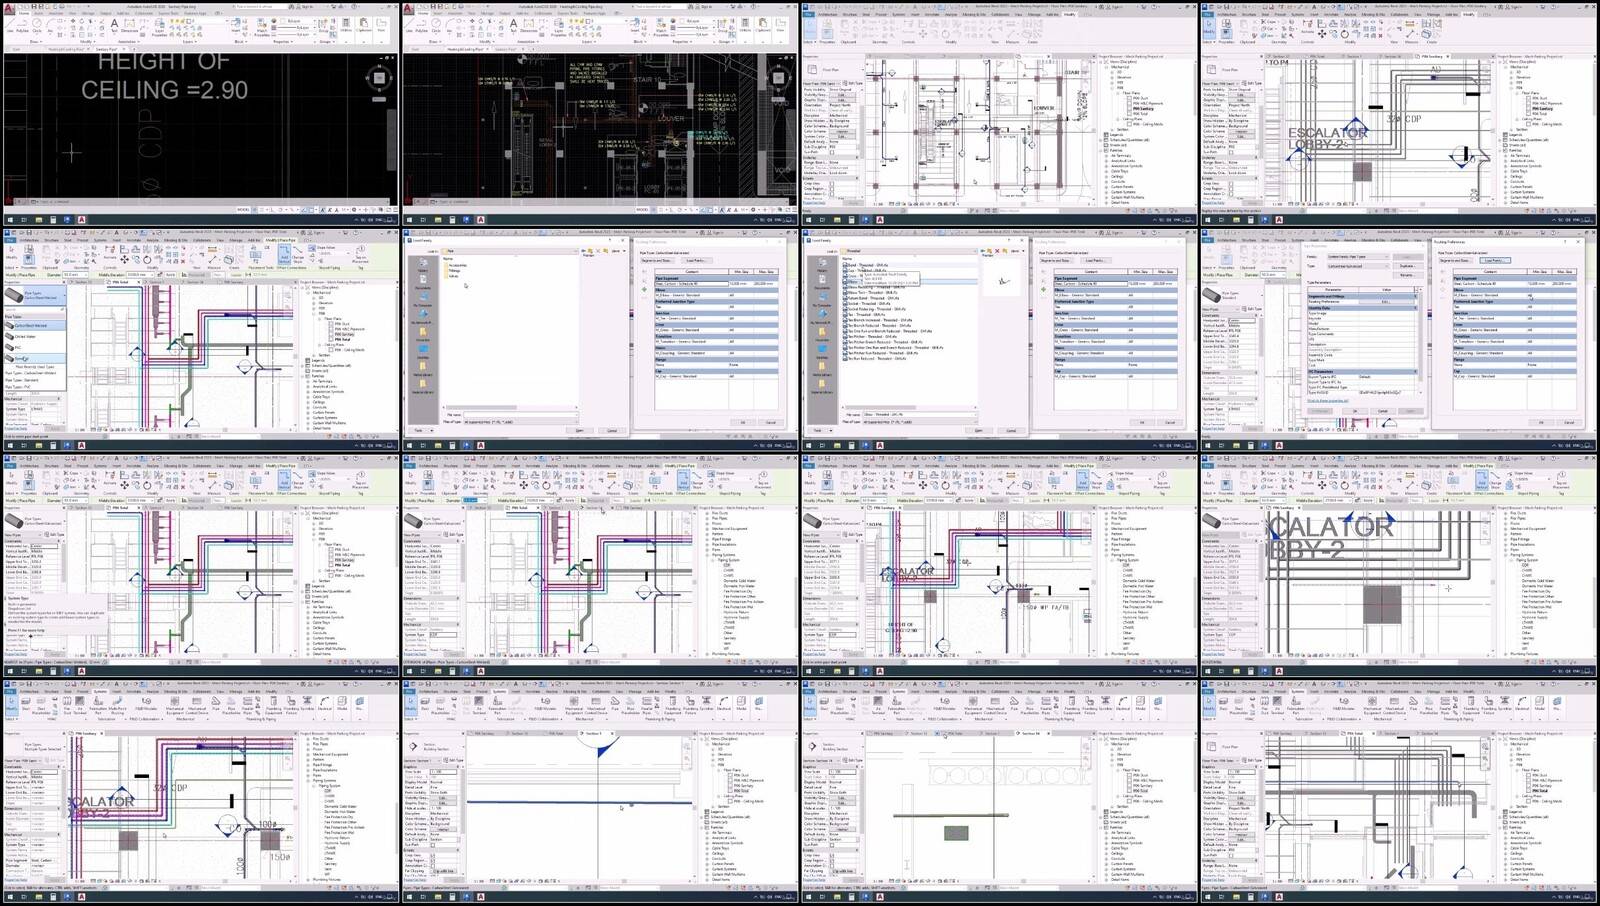
Task: Click Open in the Threaded file list dialog
Action: point(979,431)
